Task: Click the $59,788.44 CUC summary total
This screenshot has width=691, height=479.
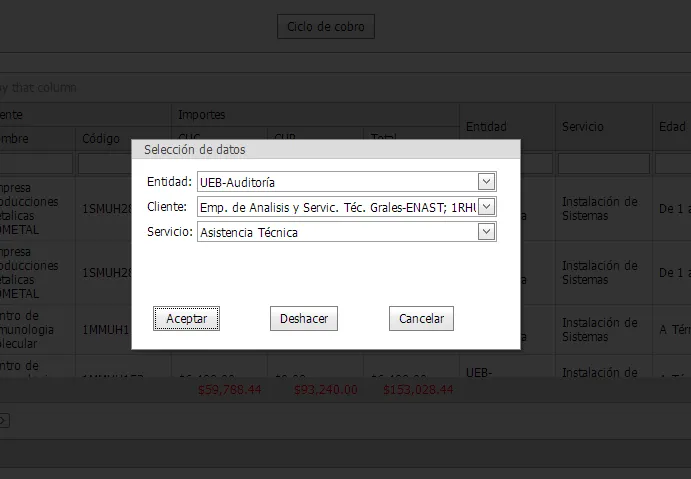Action: click(x=229, y=390)
